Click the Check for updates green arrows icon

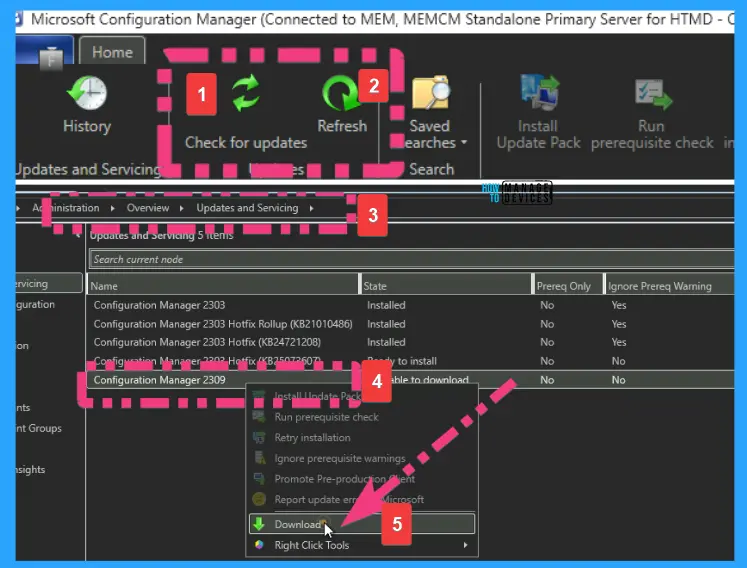click(246, 92)
